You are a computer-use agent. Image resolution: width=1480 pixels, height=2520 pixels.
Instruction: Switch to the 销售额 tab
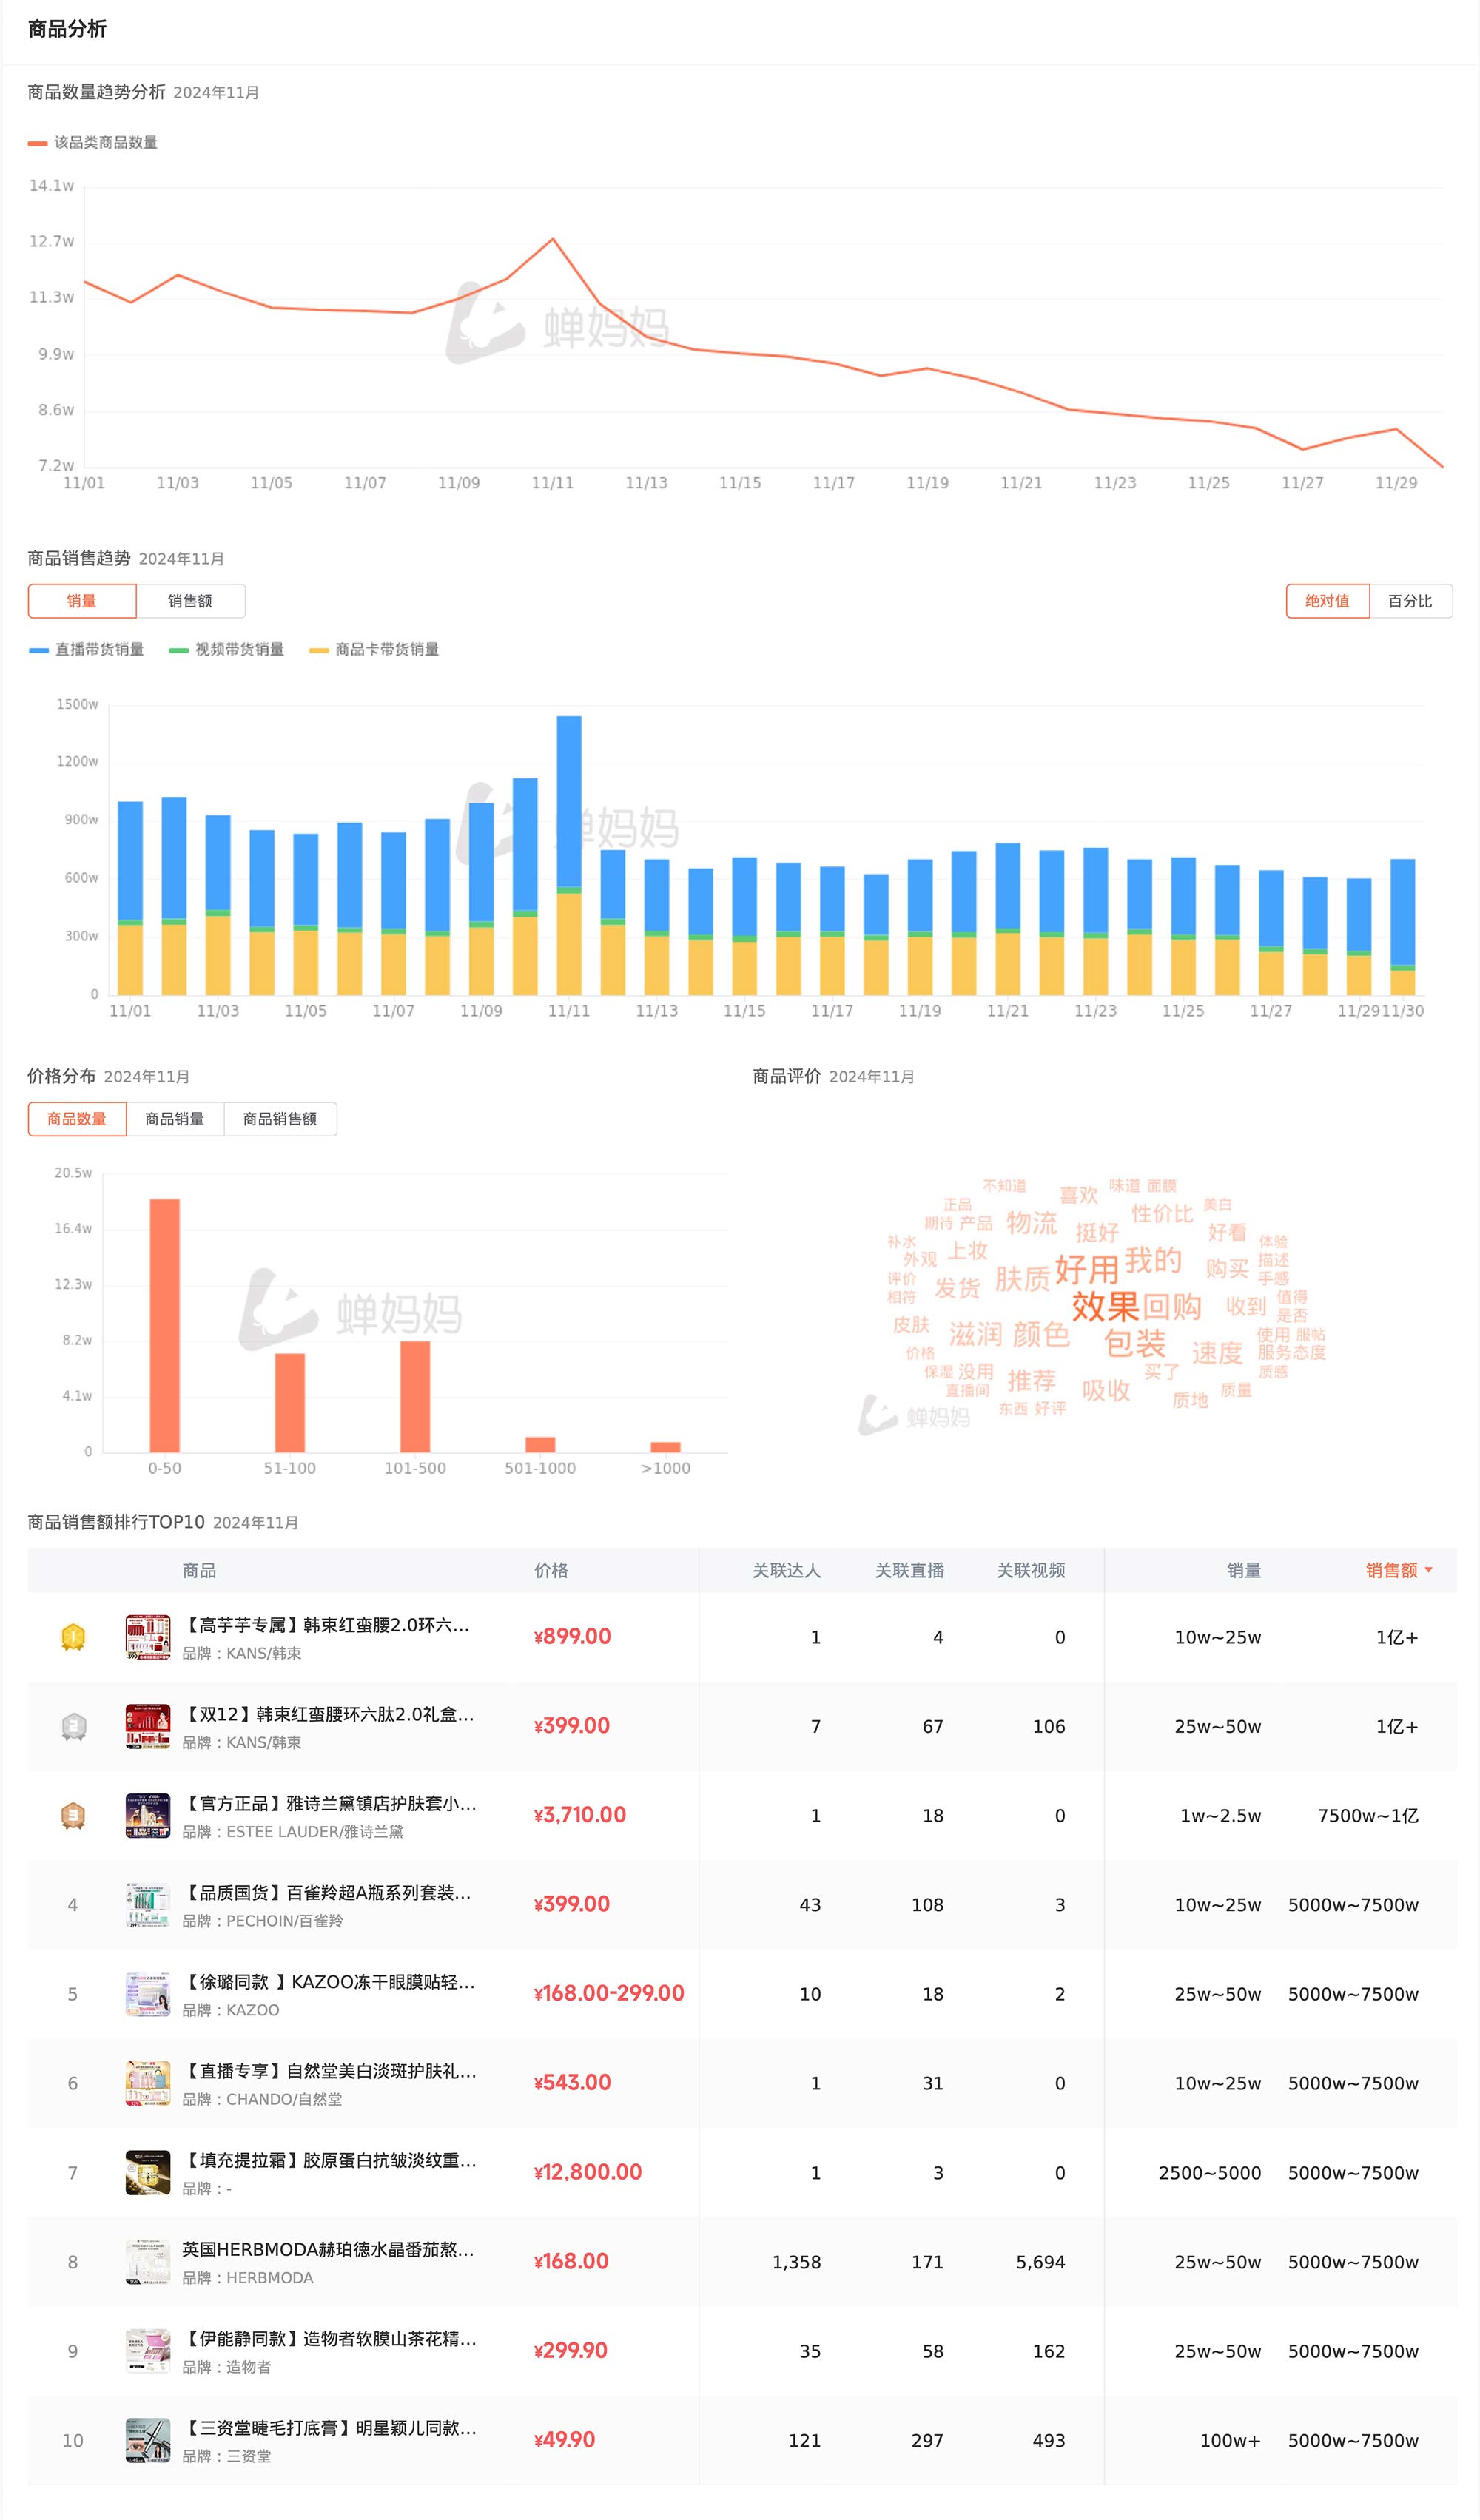click(190, 601)
